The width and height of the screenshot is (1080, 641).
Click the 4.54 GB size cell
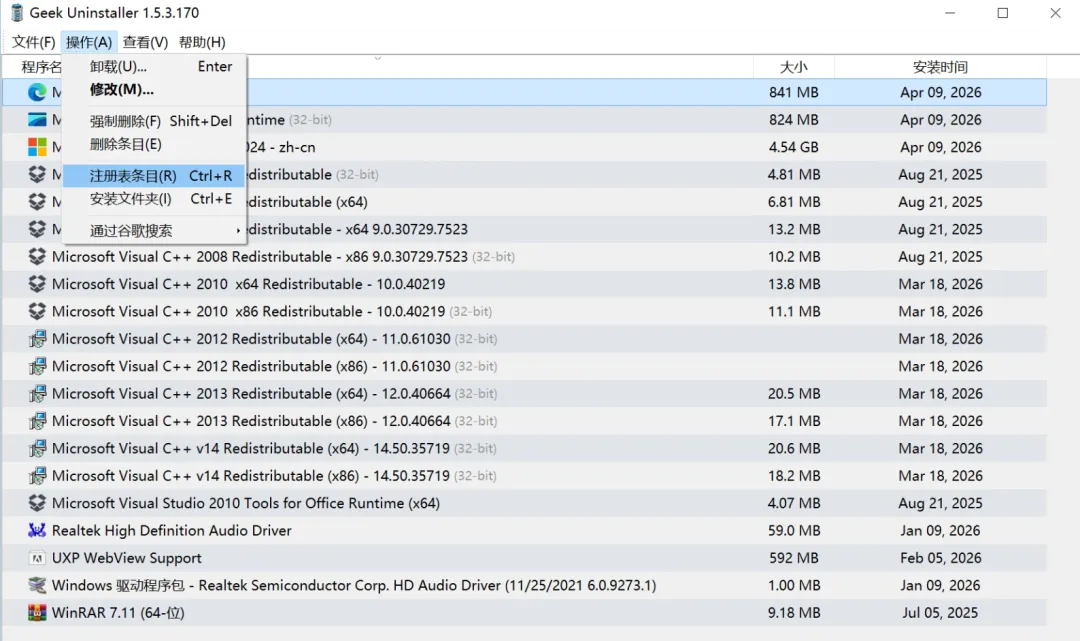coord(793,147)
